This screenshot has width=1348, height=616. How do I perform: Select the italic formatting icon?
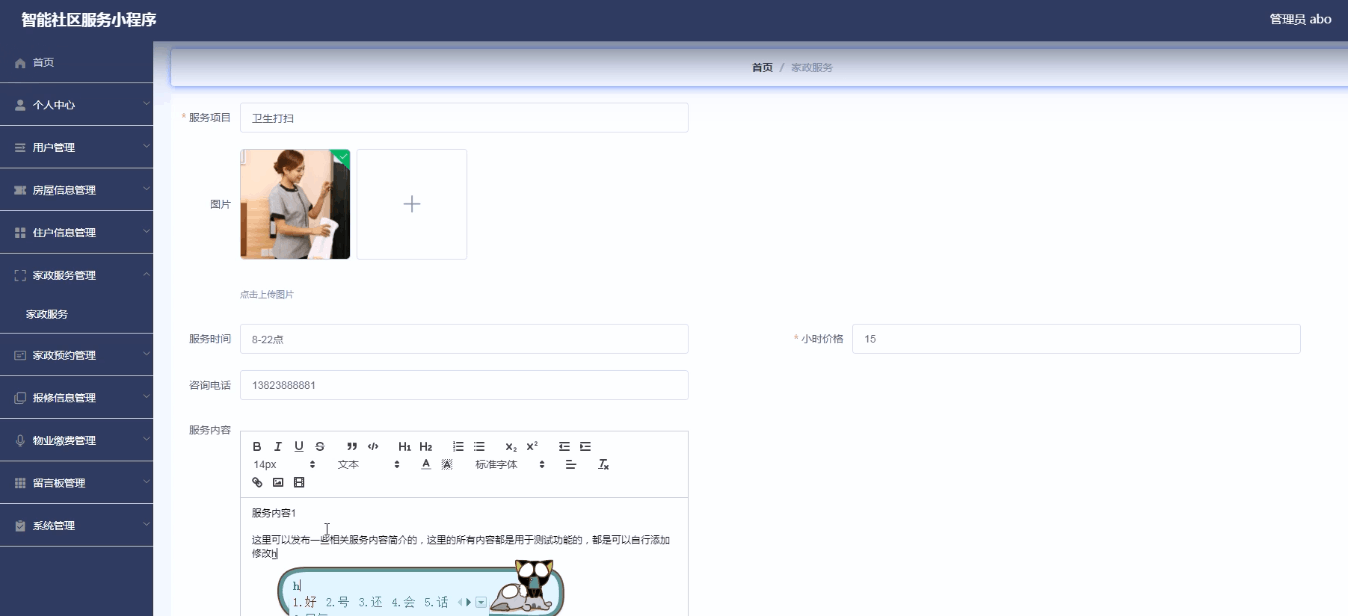tap(277, 446)
